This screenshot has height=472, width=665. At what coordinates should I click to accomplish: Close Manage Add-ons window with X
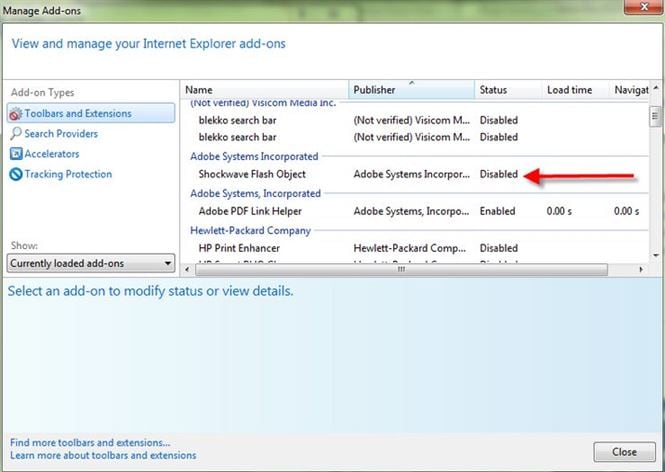pyautogui.click(x=644, y=6)
